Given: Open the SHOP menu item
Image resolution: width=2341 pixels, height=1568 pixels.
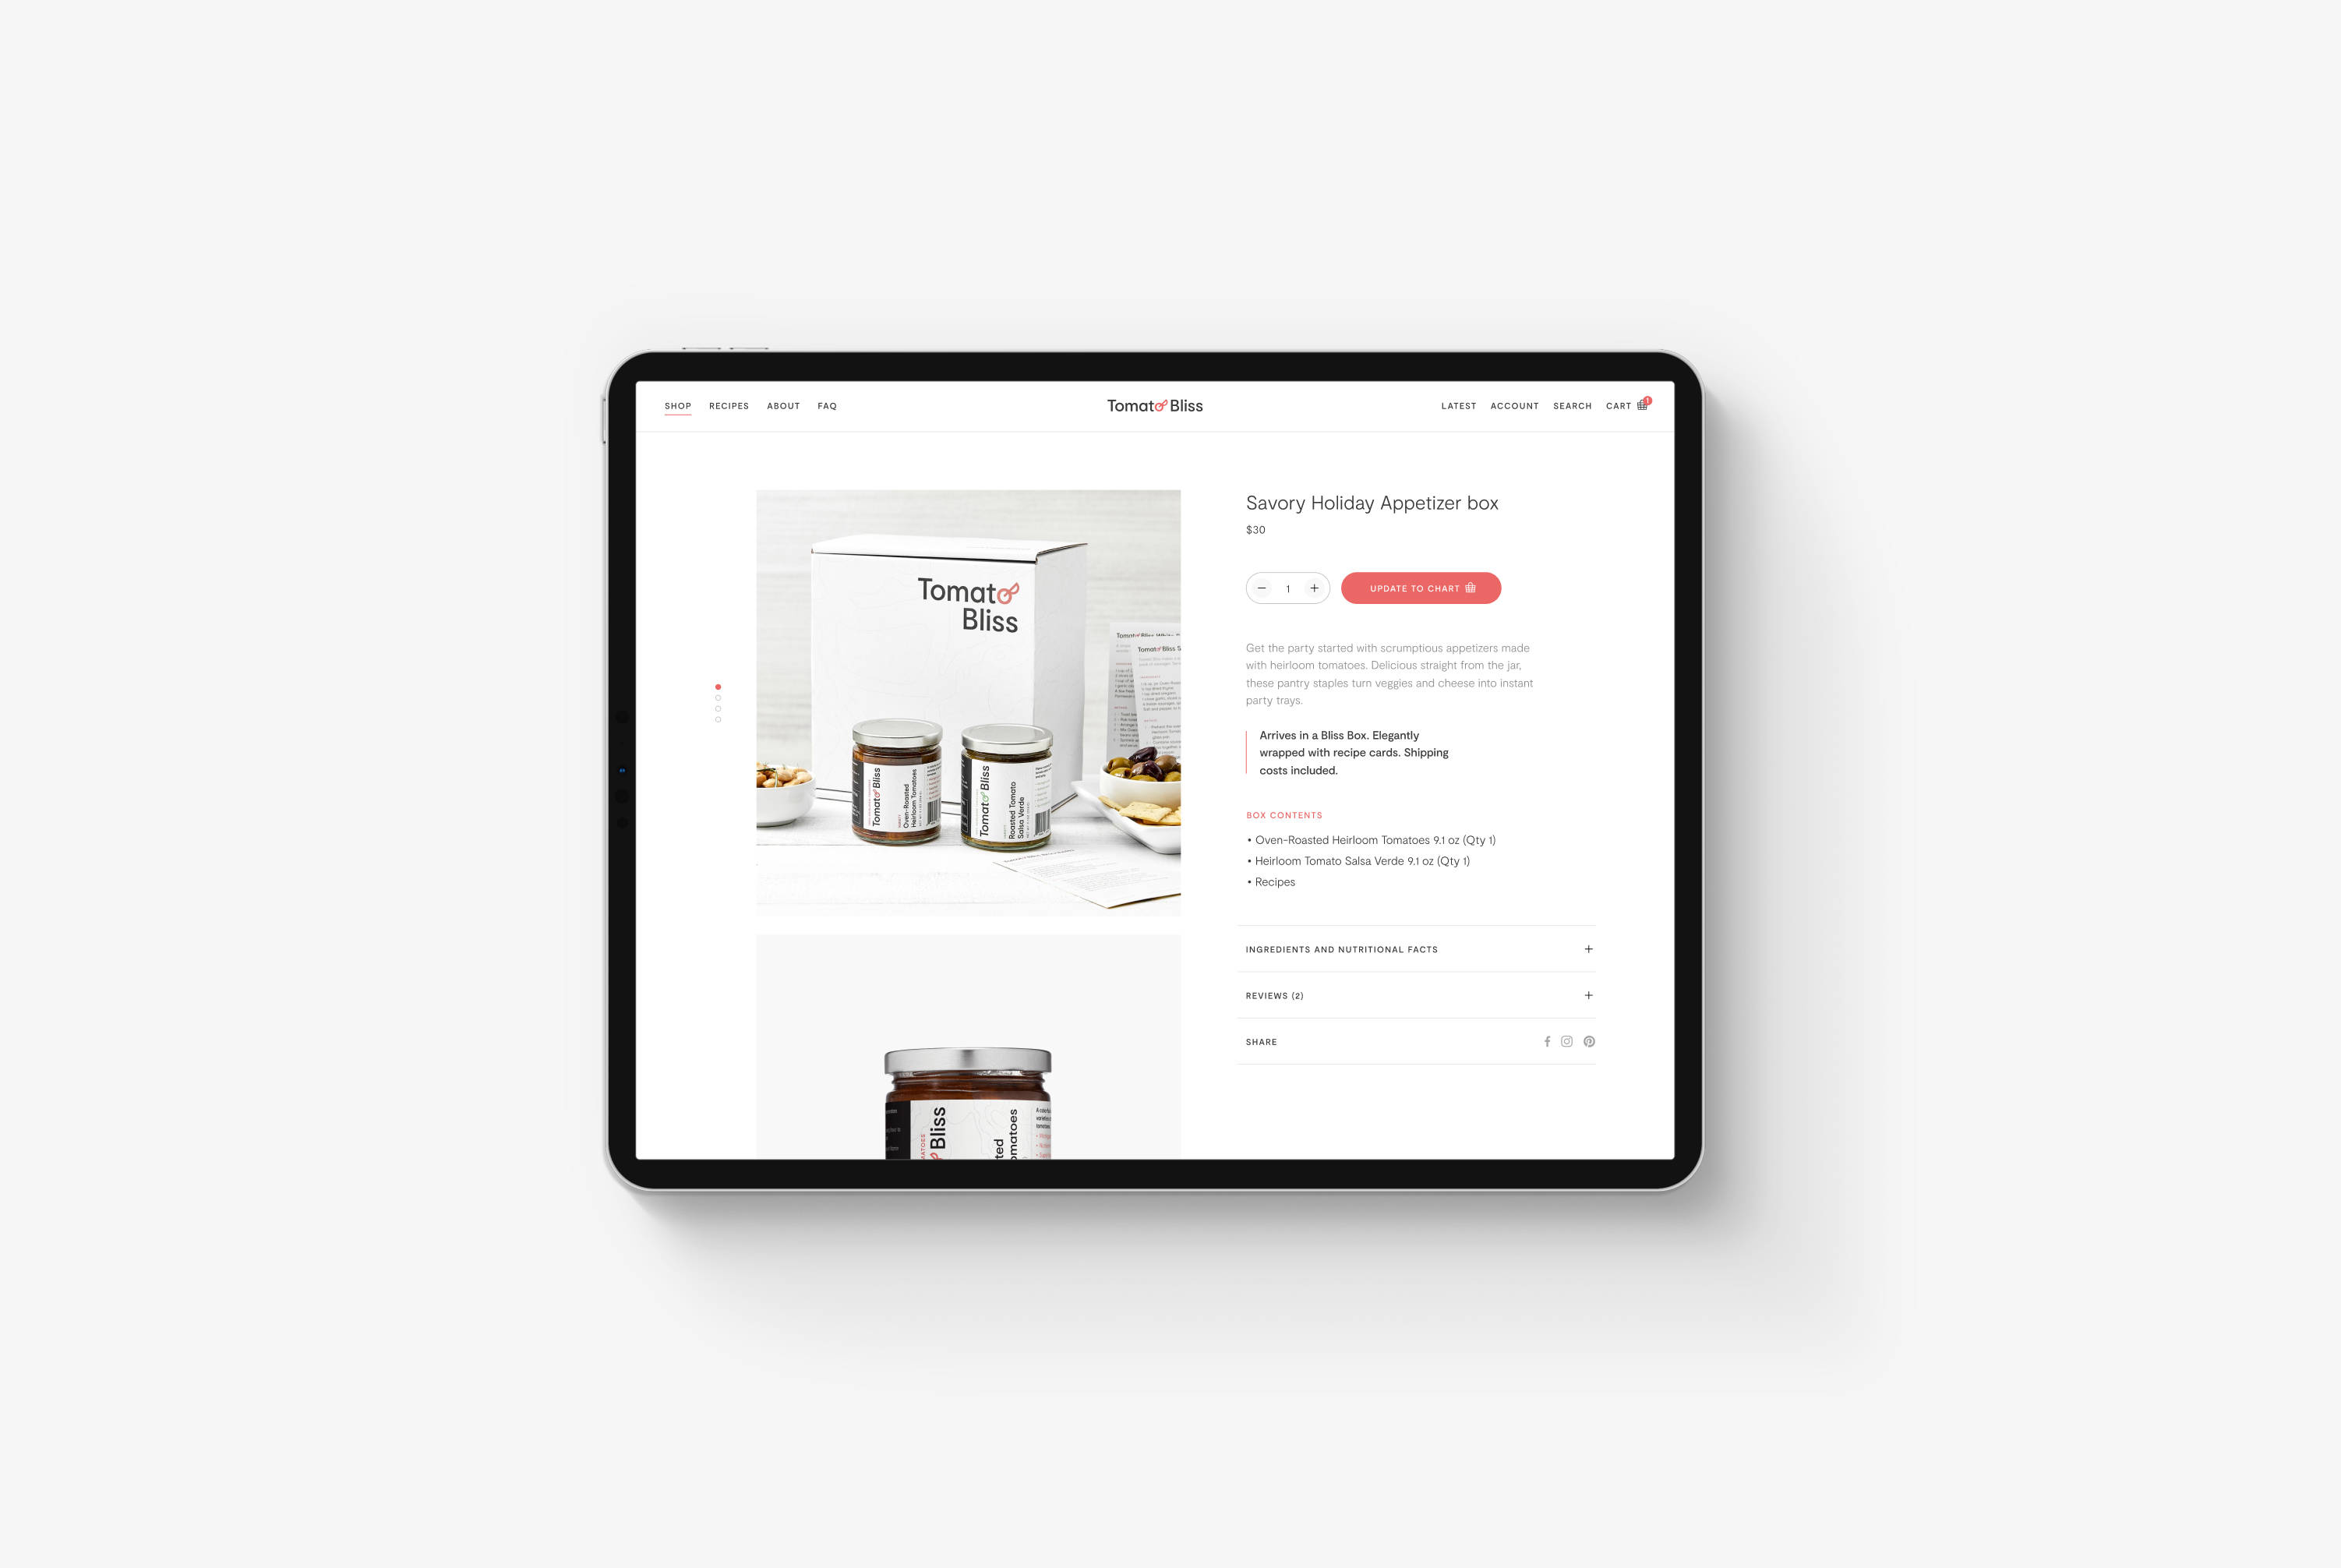Looking at the screenshot, I should [679, 404].
